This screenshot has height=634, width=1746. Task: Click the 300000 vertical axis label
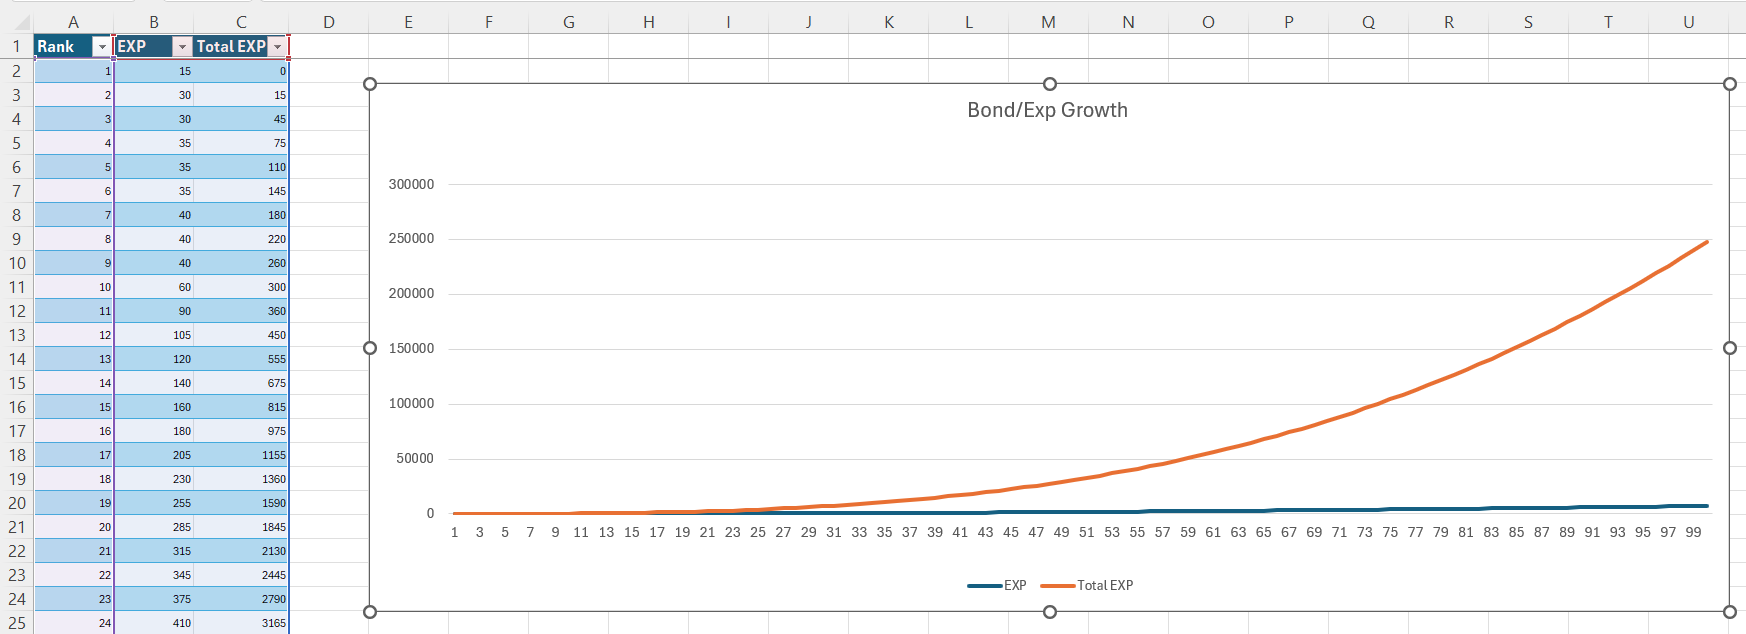[411, 184]
